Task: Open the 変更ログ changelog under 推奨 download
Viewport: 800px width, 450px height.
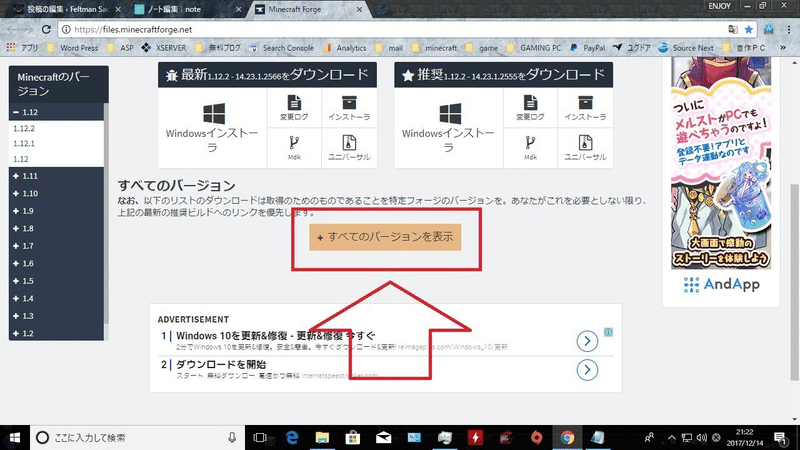Action: point(531,108)
